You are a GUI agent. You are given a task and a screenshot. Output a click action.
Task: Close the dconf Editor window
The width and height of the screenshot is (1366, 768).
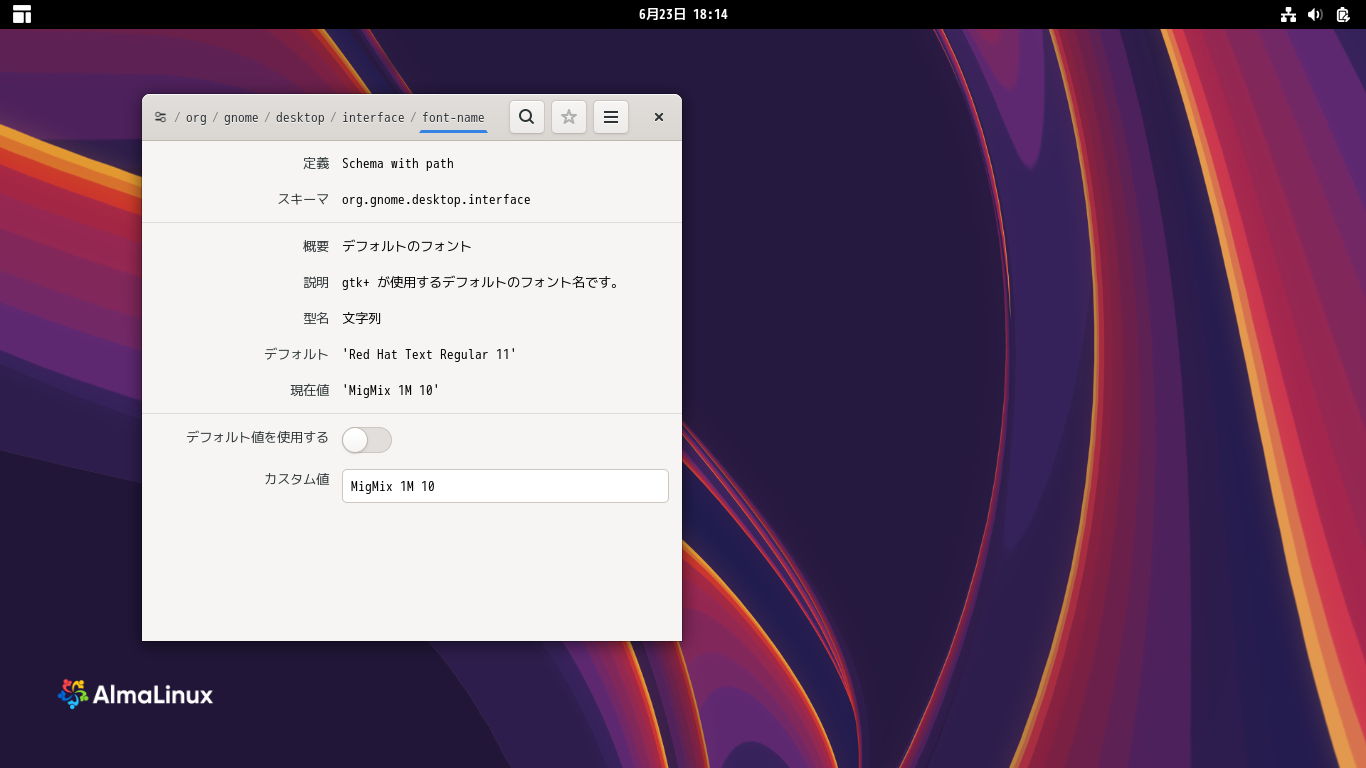tap(658, 117)
